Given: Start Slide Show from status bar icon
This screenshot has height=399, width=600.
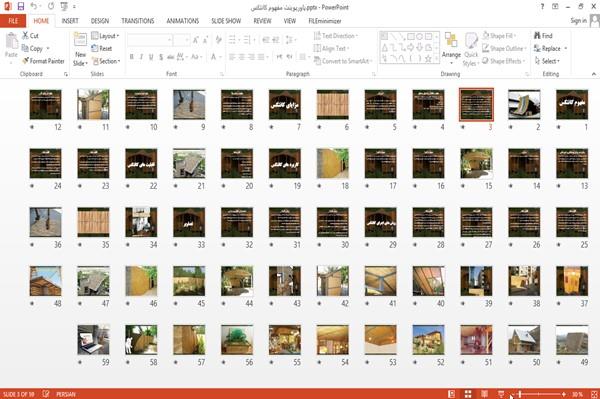Looking at the screenshot, I should point(501,394).
